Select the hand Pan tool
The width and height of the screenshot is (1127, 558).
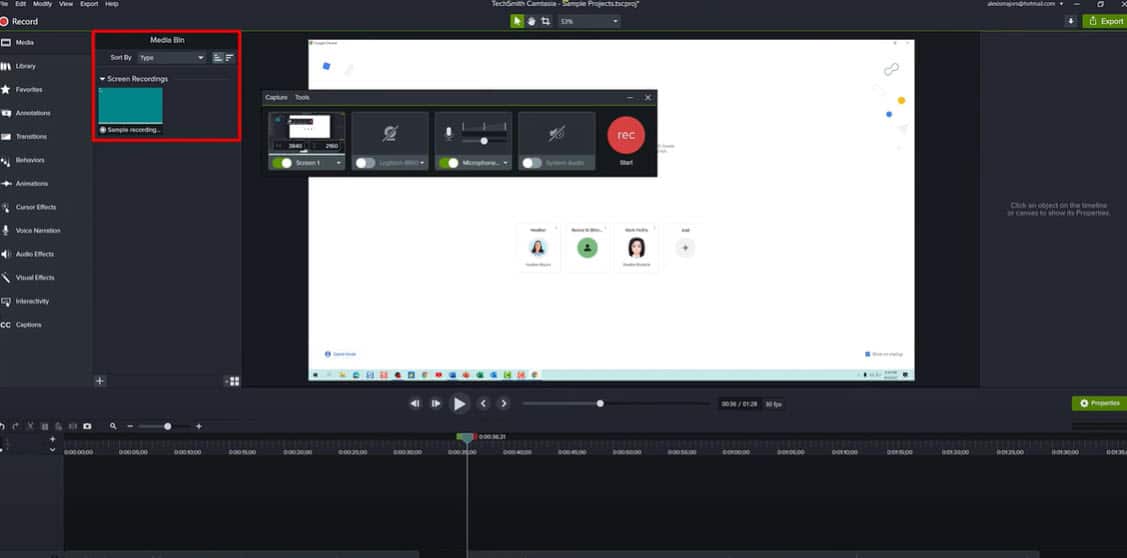[x=532, y=22]
